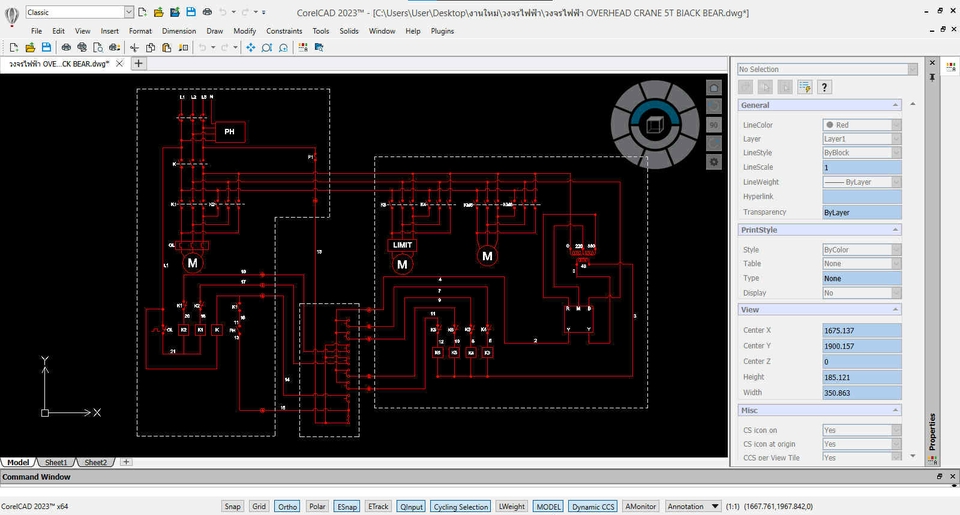The width and height of the screenshot is (960, 515).
Task: Click the LineScale value field
Action: (x=861, y=167)
